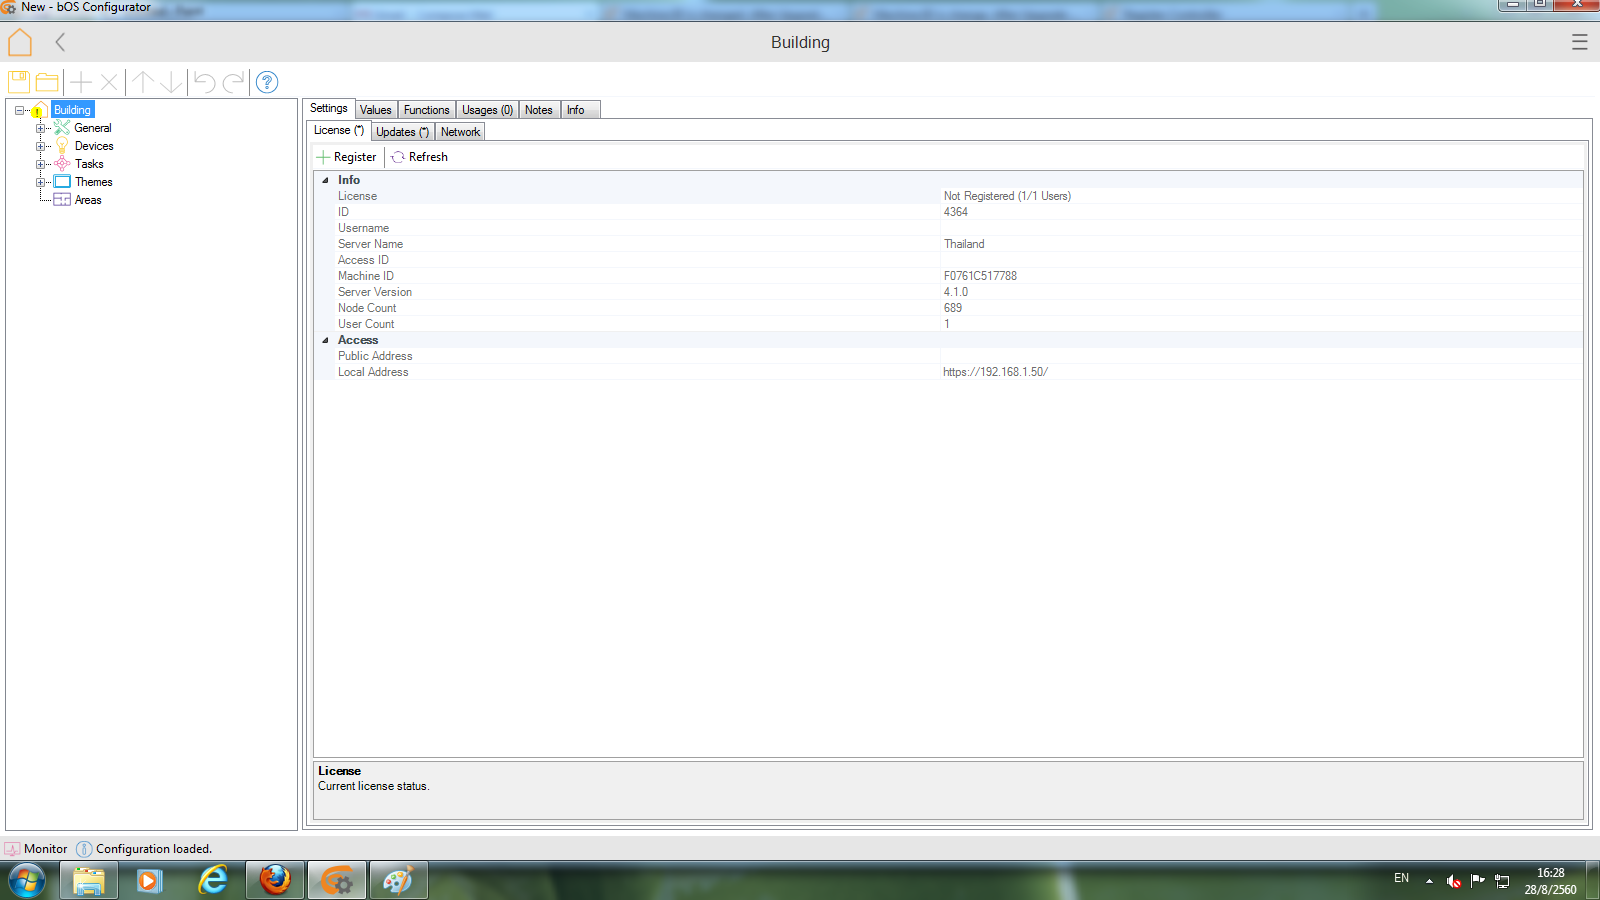Click the Home icon in header
Screen dimensions: 1600x900
click(20, 43)
